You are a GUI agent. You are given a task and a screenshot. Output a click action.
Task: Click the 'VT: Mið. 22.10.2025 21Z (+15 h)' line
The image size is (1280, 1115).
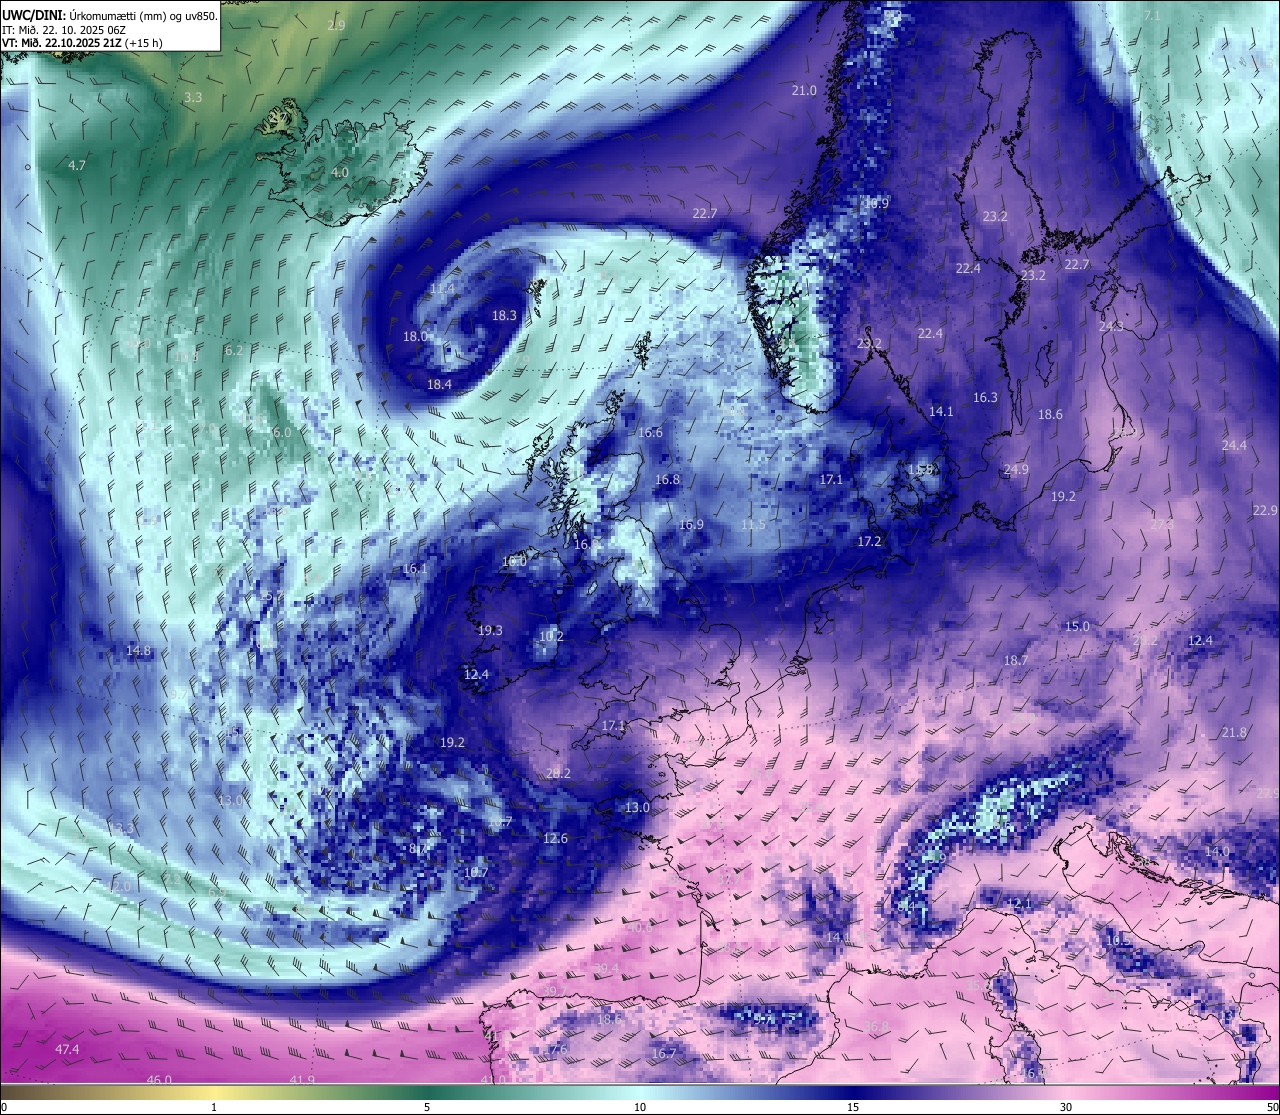82,43
